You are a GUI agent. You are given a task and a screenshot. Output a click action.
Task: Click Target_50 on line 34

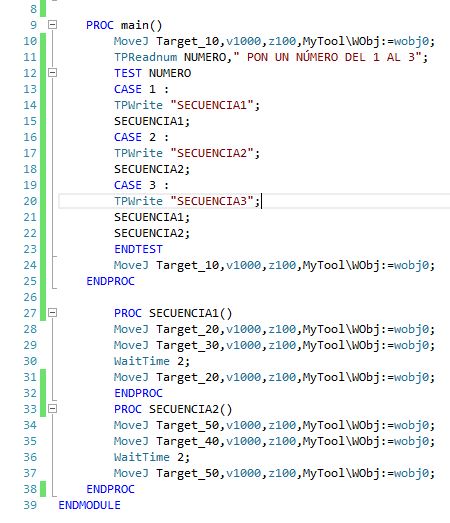tap(188, 426)
